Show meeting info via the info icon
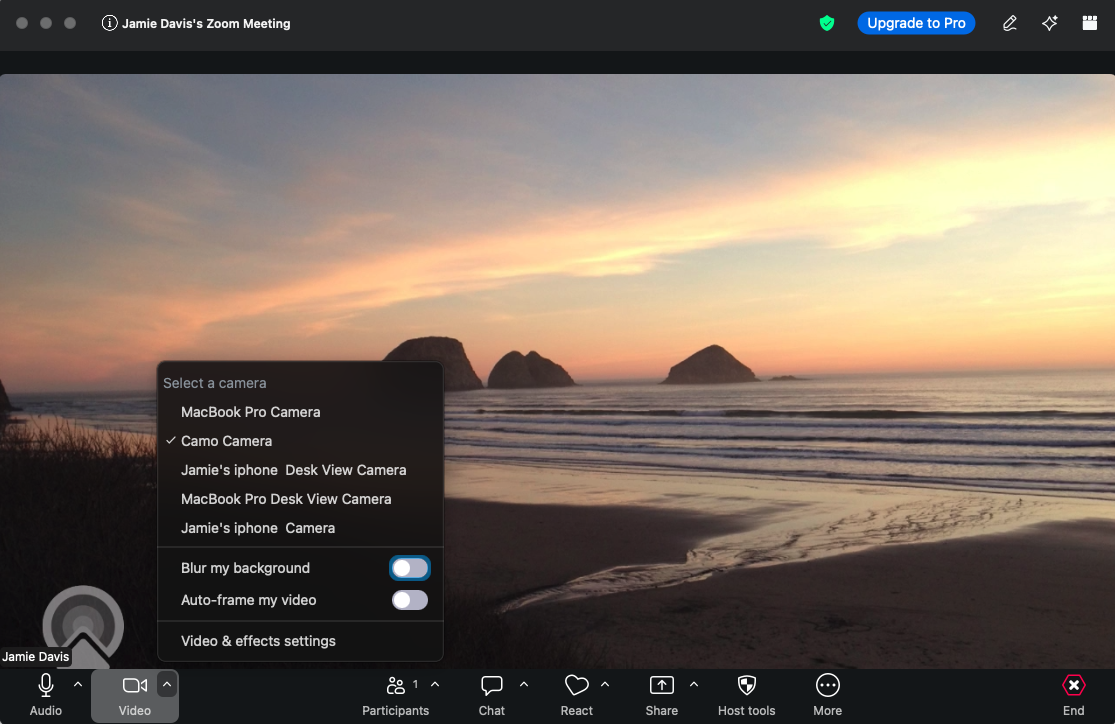1115x724 pixels. pos(109,23)
